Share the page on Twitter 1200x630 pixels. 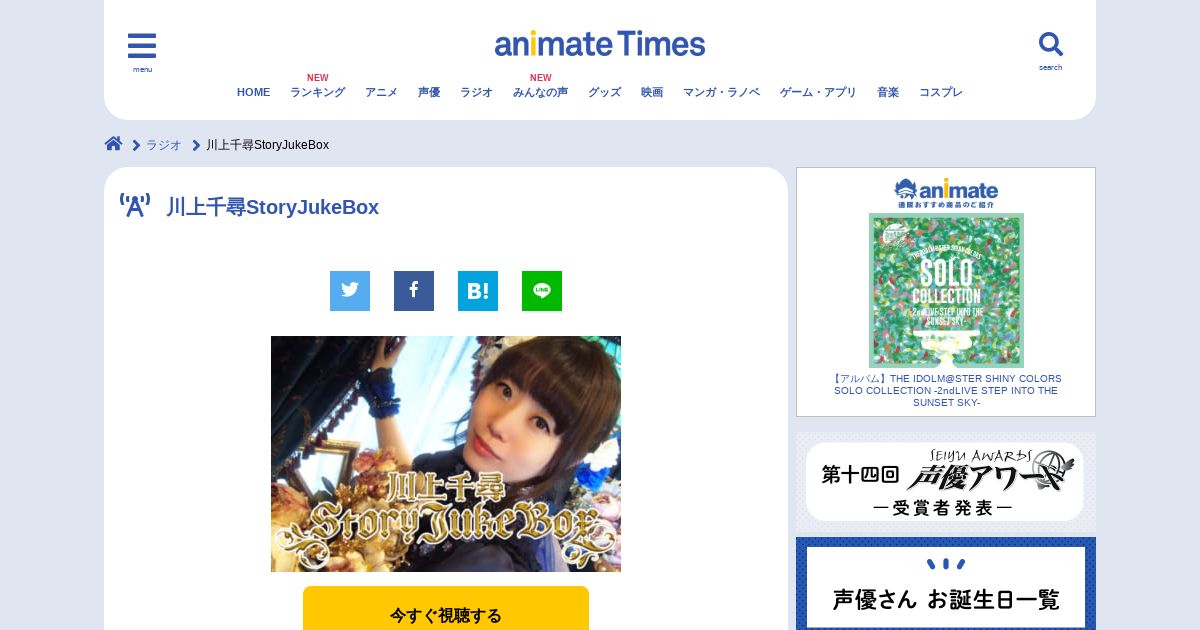coord(350,291)
